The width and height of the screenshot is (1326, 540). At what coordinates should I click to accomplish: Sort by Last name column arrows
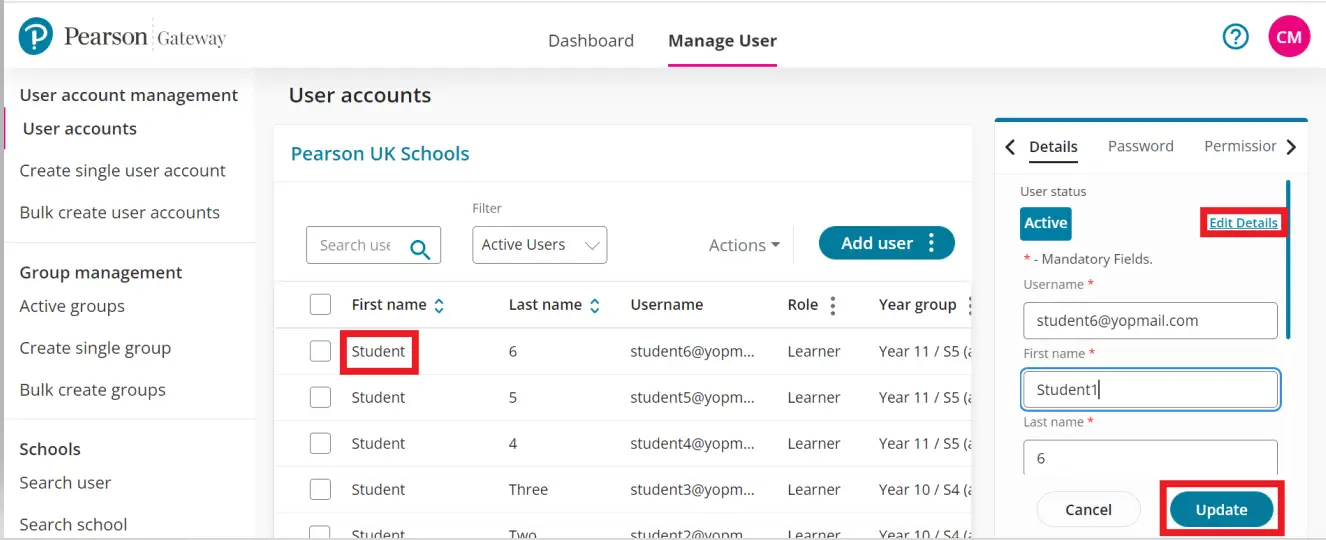click(x=595, y=306)
